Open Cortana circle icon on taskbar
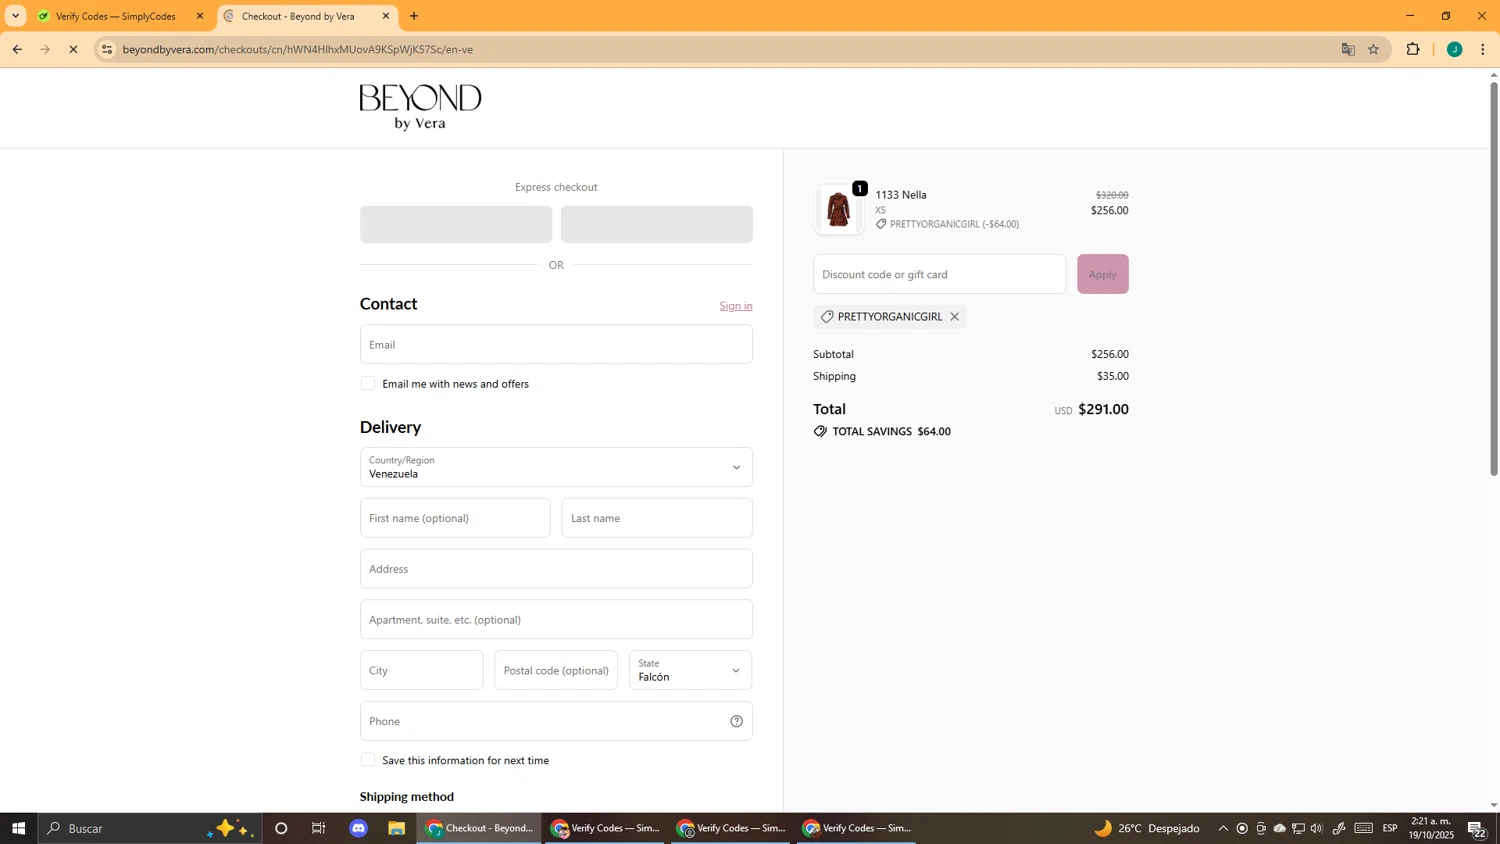The image size is (1500, 844). point(281,829)
